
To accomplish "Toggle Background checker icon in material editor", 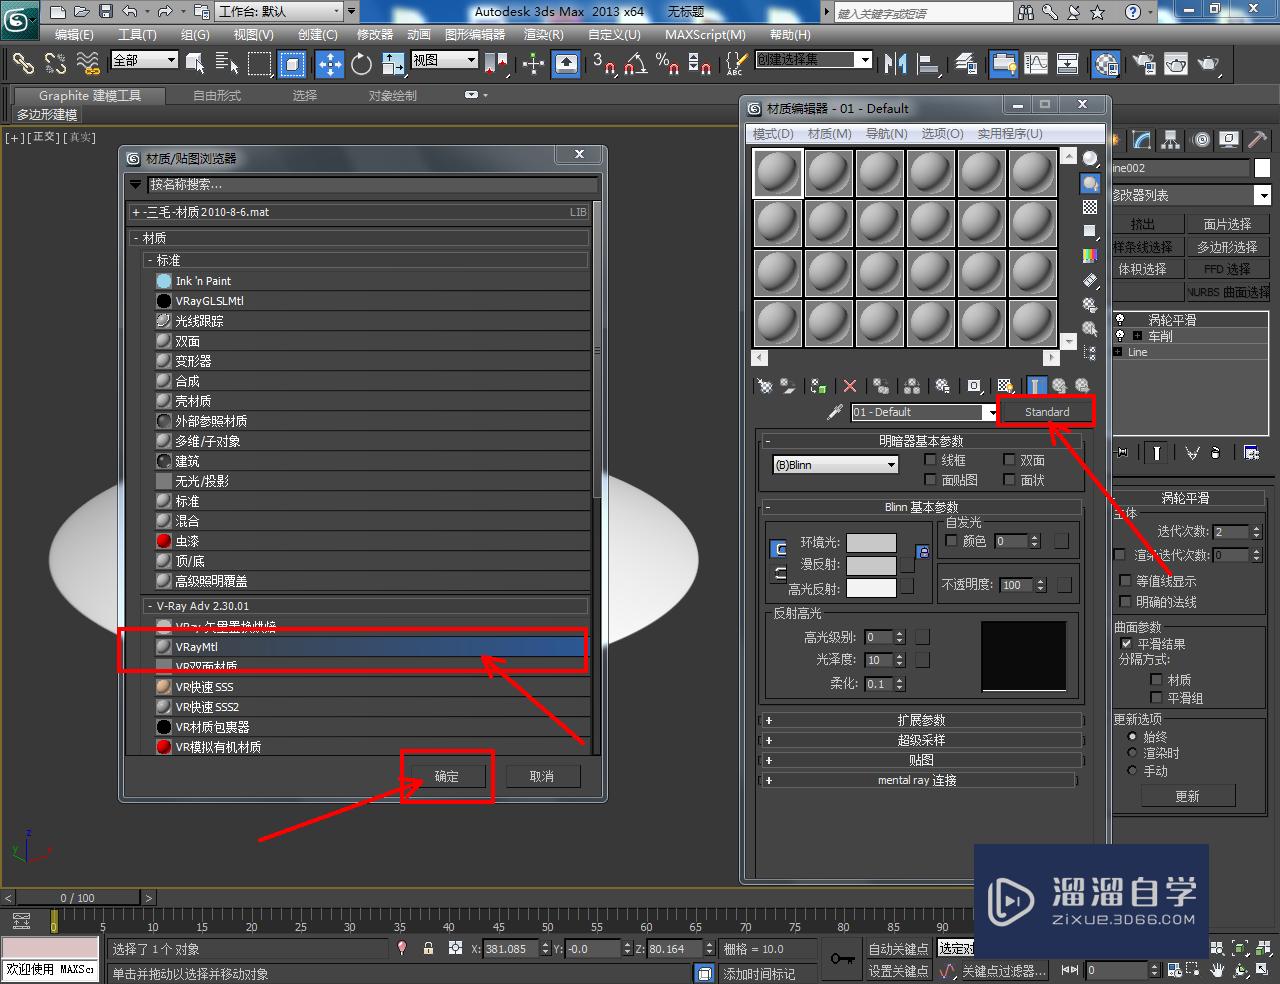I will click(1090, 207).
